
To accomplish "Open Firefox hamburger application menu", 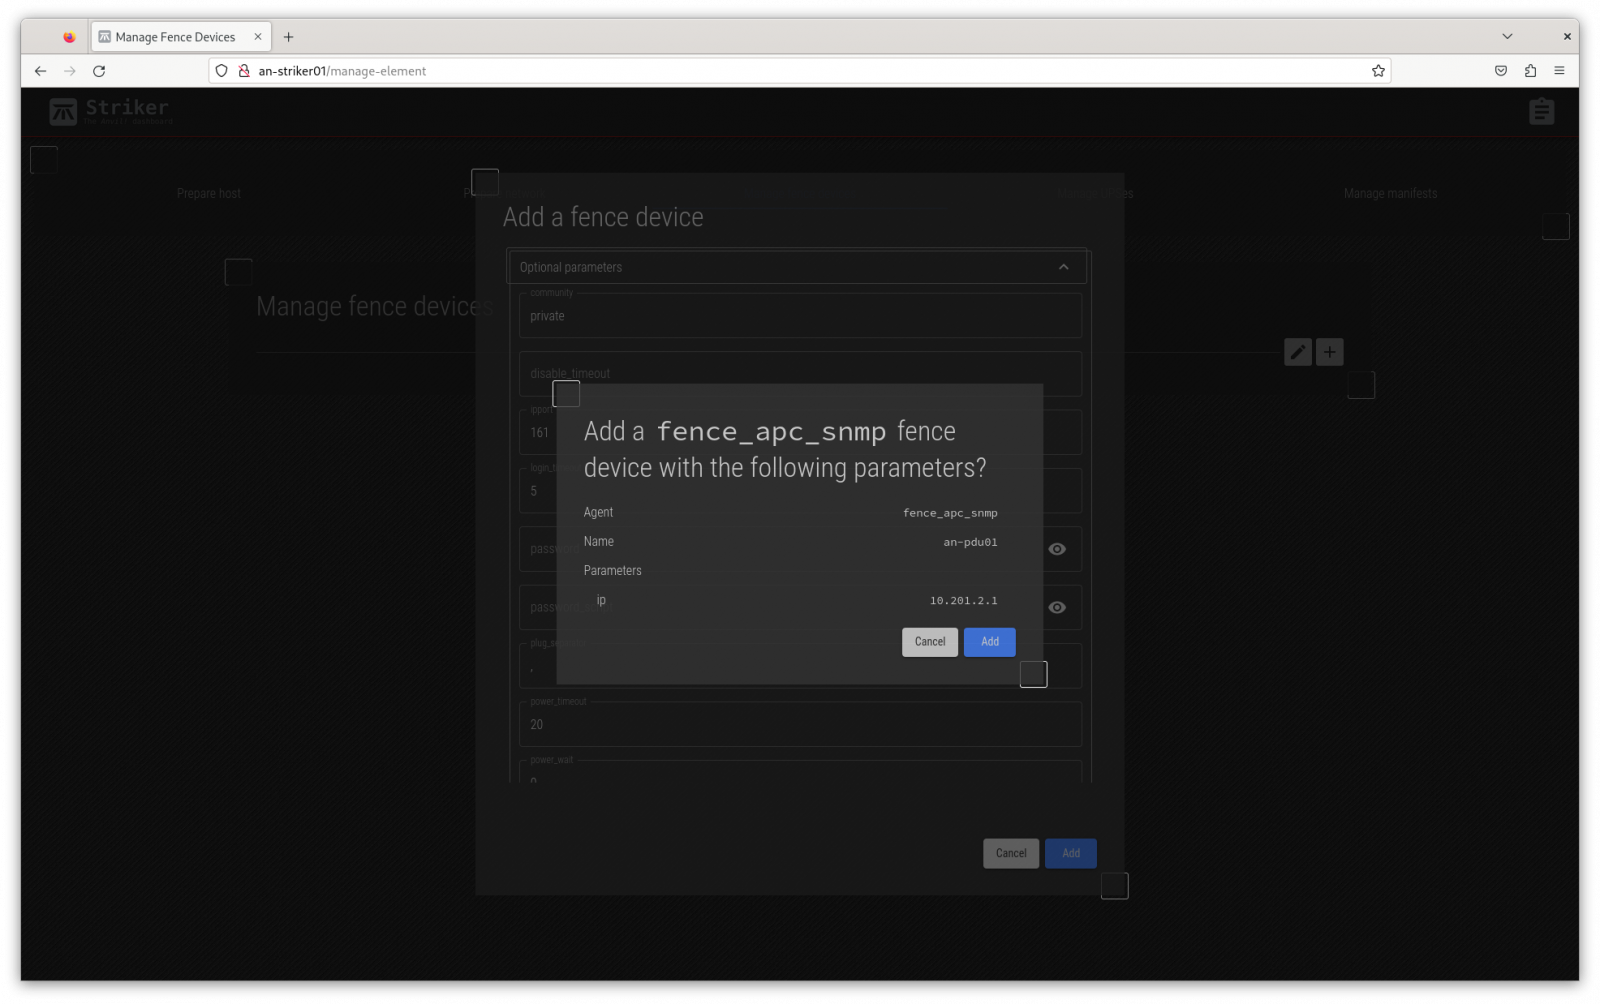I will [x=1559, y=71].
